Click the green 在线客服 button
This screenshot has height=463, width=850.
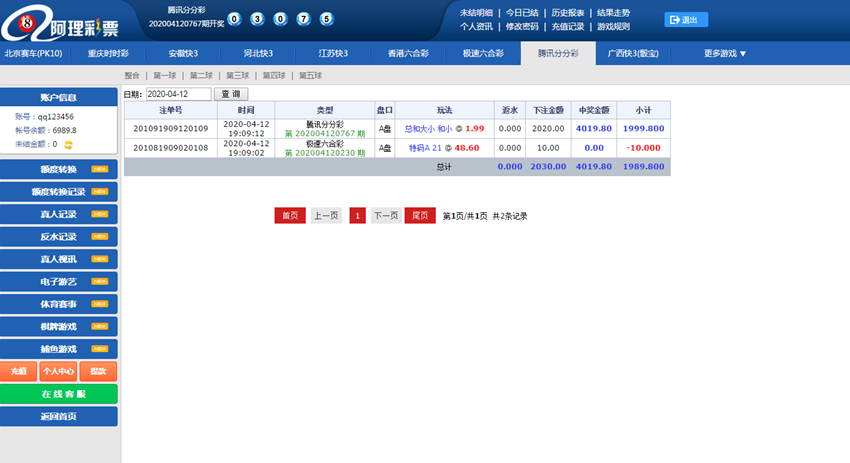pos(59,394)
